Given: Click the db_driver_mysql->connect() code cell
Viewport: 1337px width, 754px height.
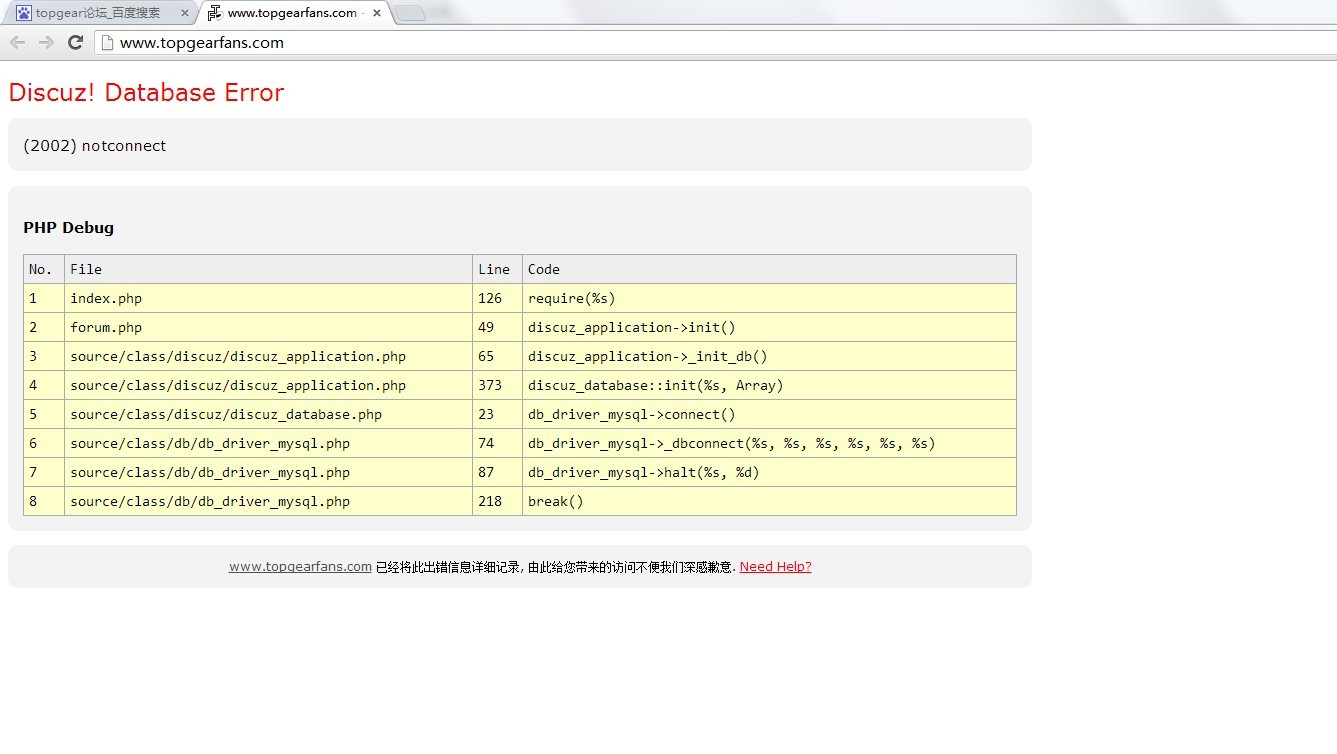Looking at the screenshot, I should (769, 414).
